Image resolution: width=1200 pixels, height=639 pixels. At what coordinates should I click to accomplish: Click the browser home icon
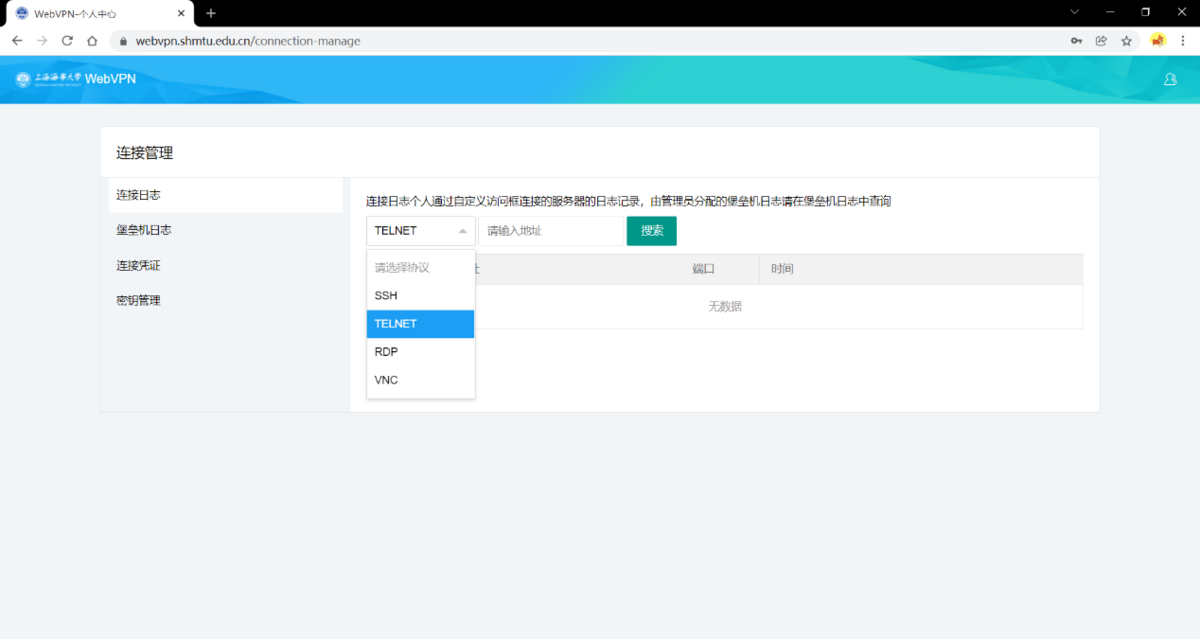pyautogui.click(x=92, y=41)
